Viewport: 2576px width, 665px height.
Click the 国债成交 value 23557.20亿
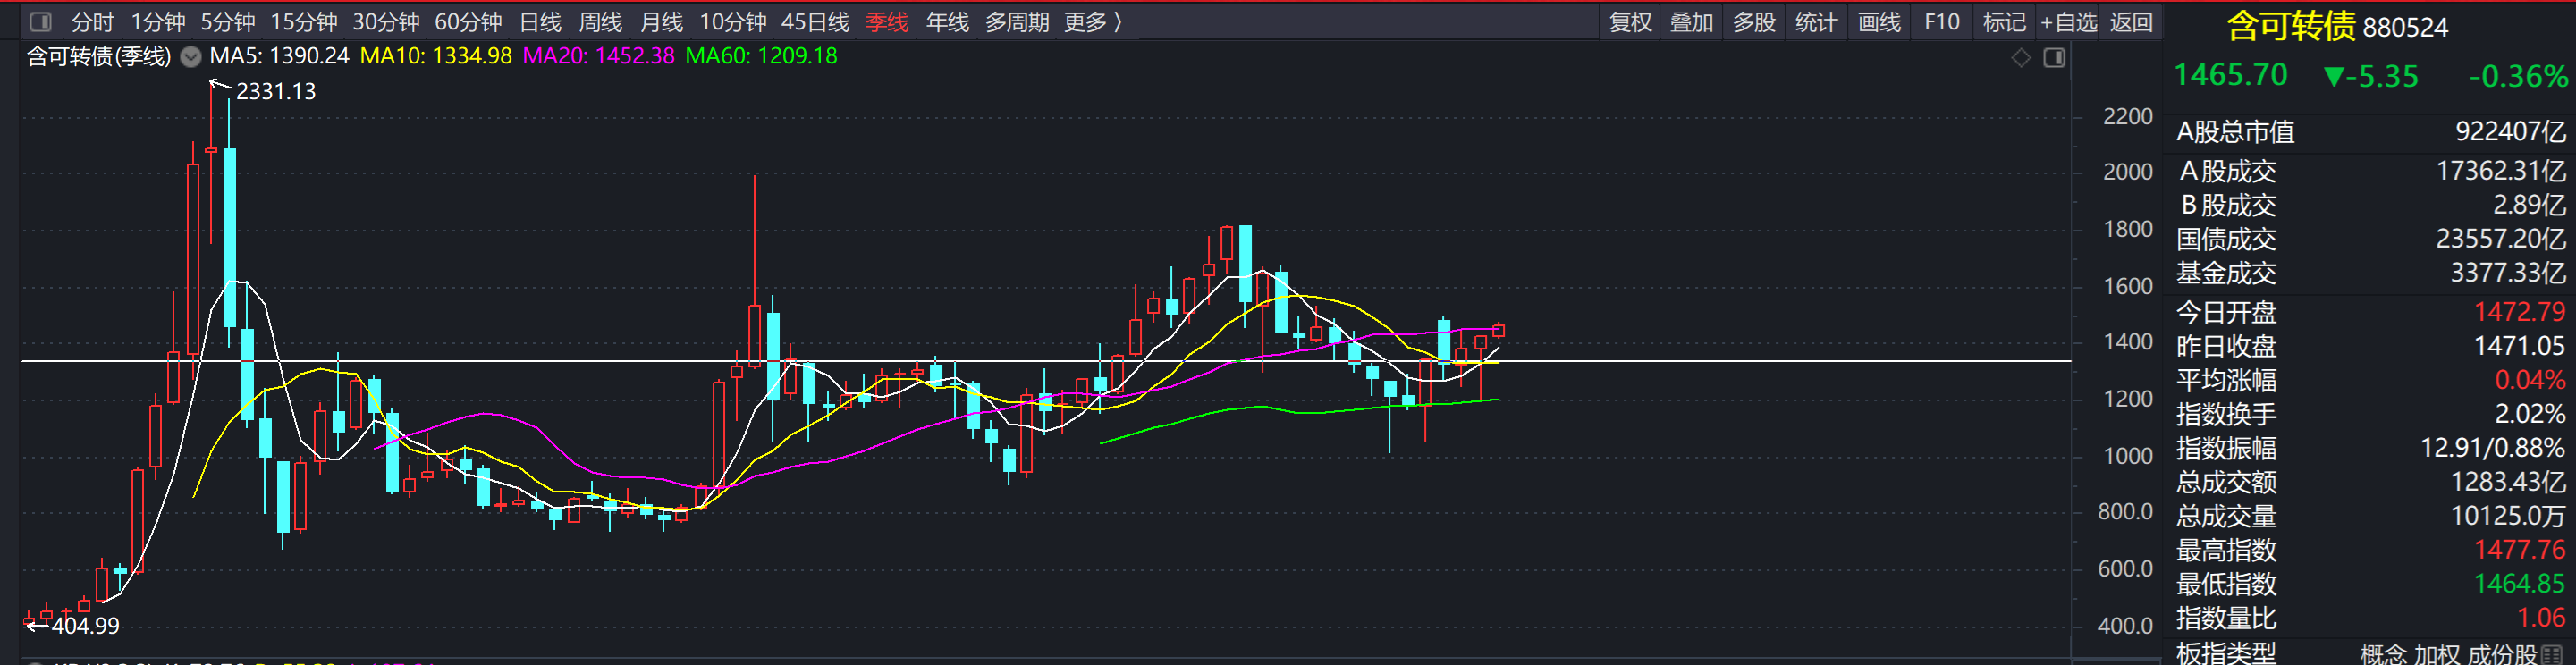click(2501, 239)
